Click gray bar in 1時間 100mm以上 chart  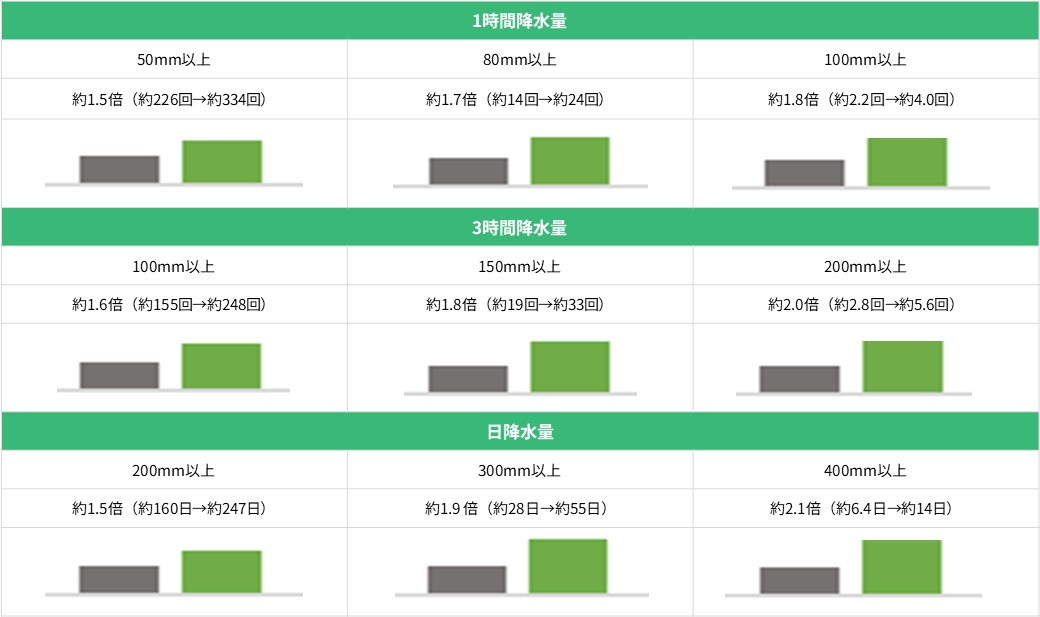coord(805,173)
